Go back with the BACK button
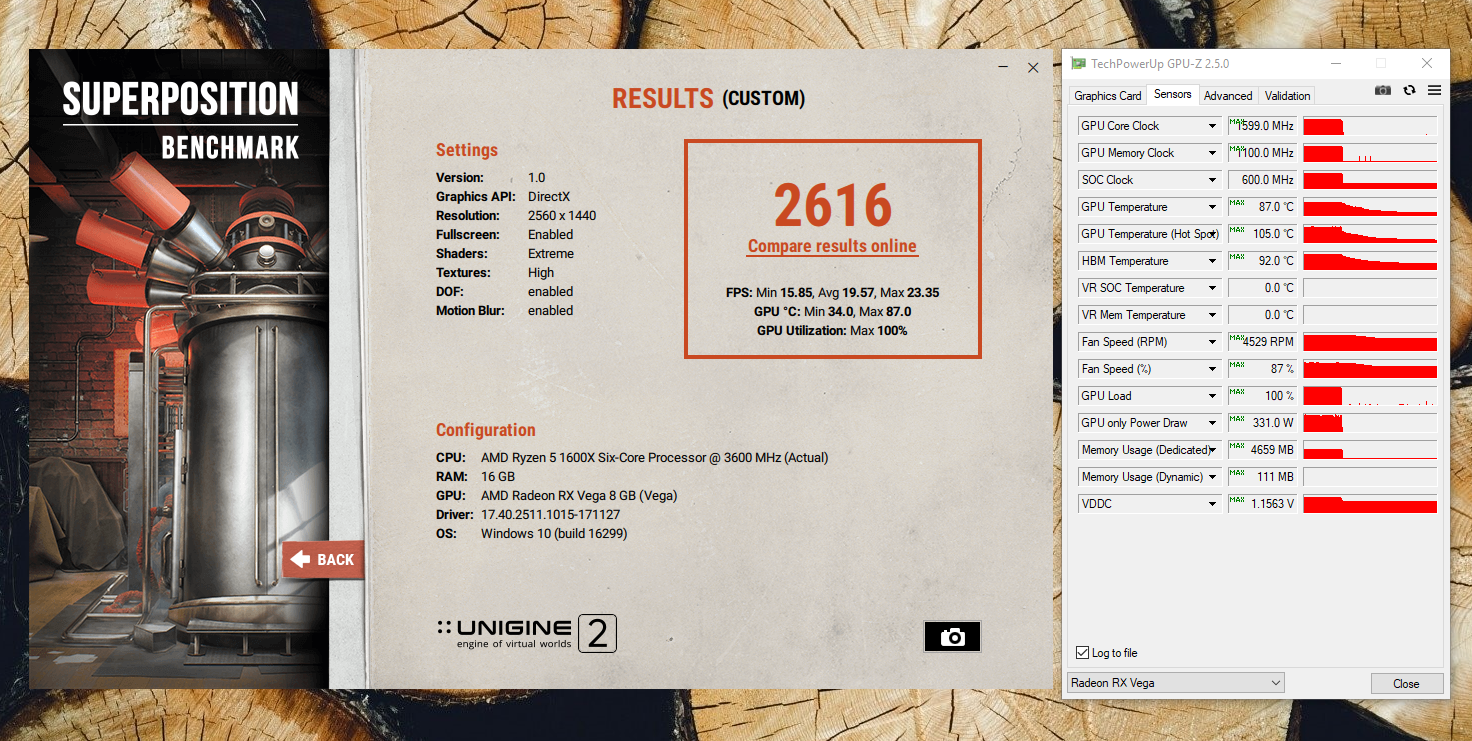Screen dimensions: 1472x741 point(323,560)
